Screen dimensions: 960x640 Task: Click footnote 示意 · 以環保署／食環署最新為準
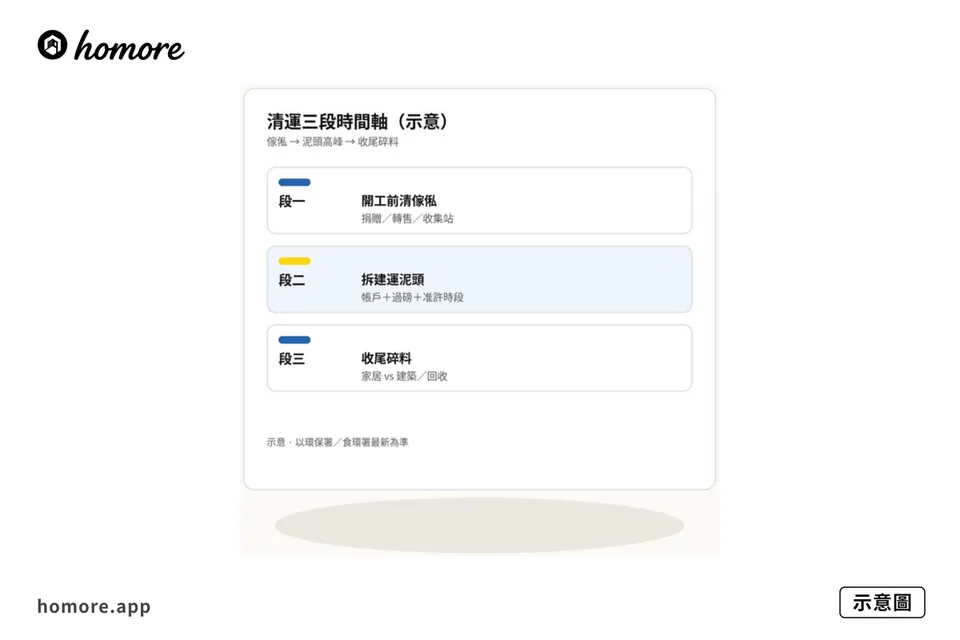(337, 442)
